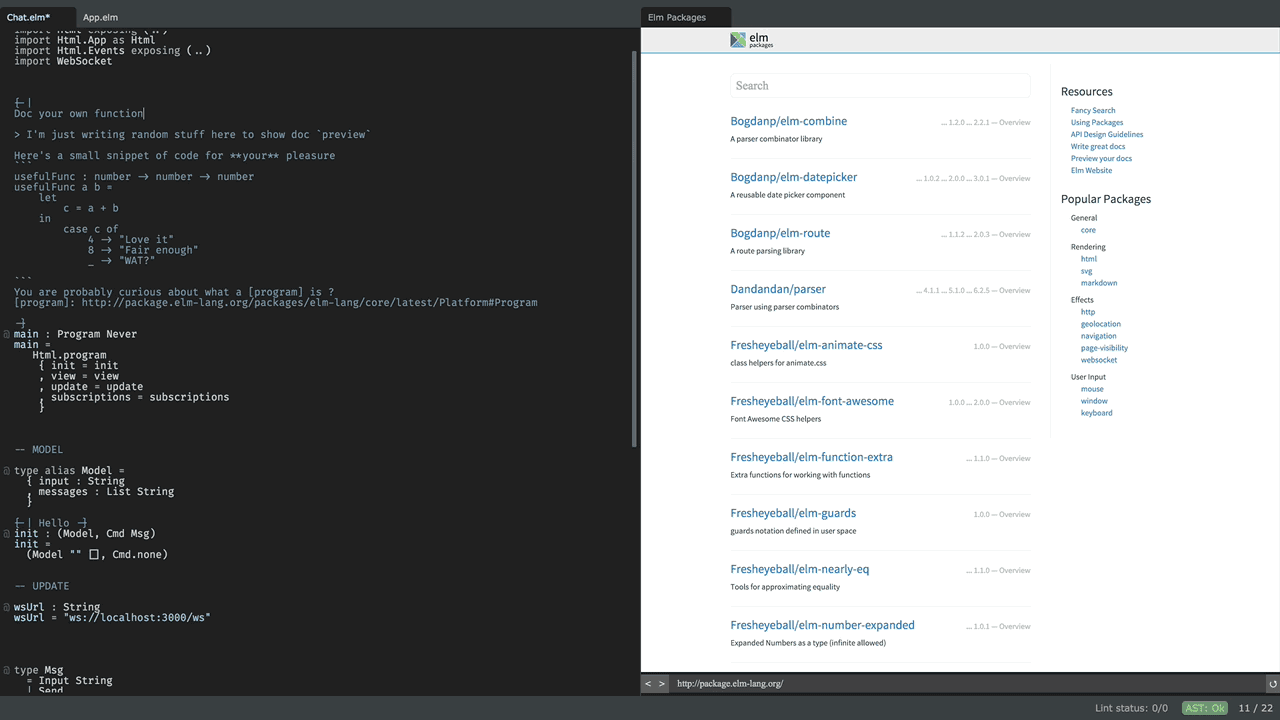Toggle the gutter fold marker beside init : (Model, Cmd Msg)
This screenshot has height=720, width=1280.
7,534
